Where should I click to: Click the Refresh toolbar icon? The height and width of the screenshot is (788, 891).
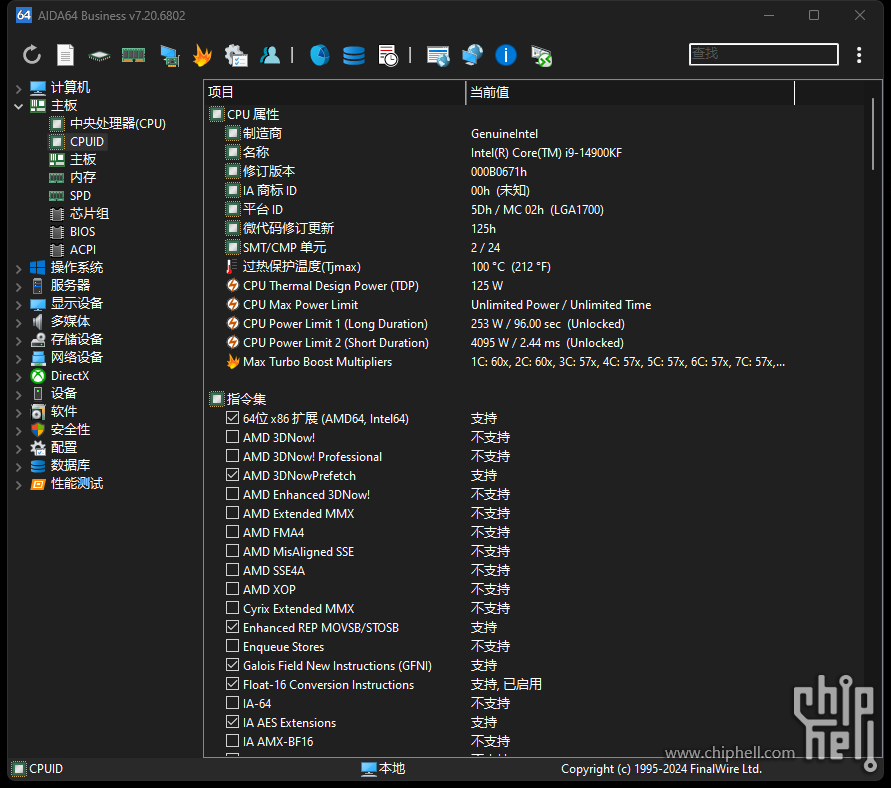tap(32, 55)
